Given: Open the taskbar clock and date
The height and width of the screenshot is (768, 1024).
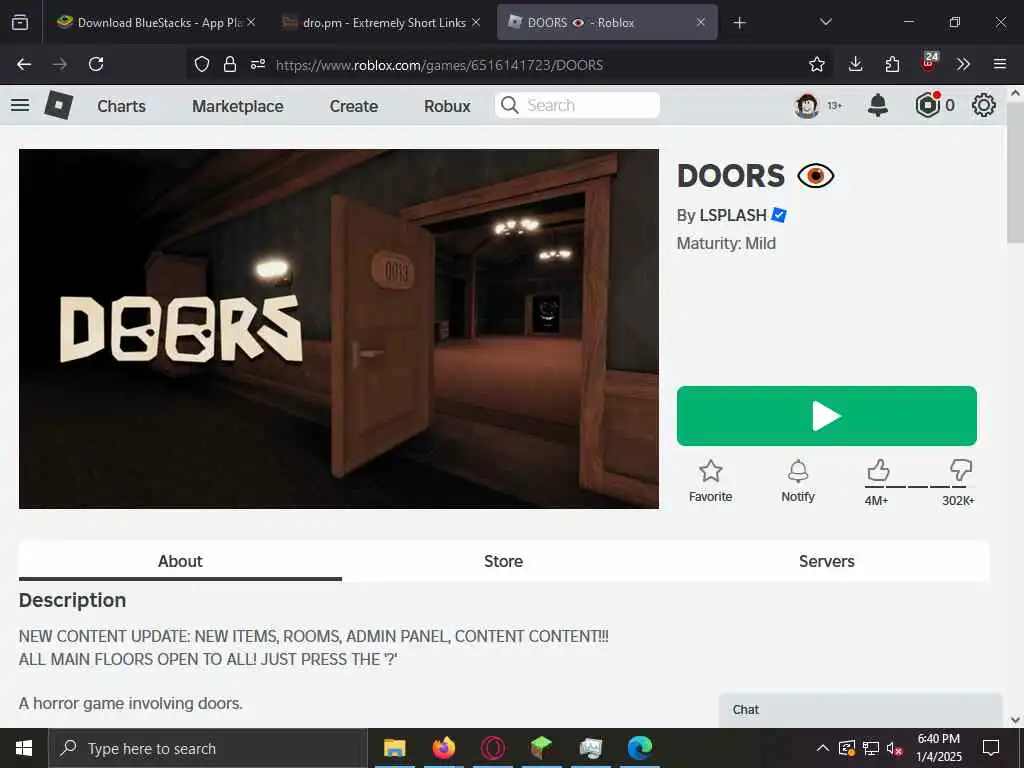Looking at the screenshot, I should pyautogui.click(x=938, y=748).
